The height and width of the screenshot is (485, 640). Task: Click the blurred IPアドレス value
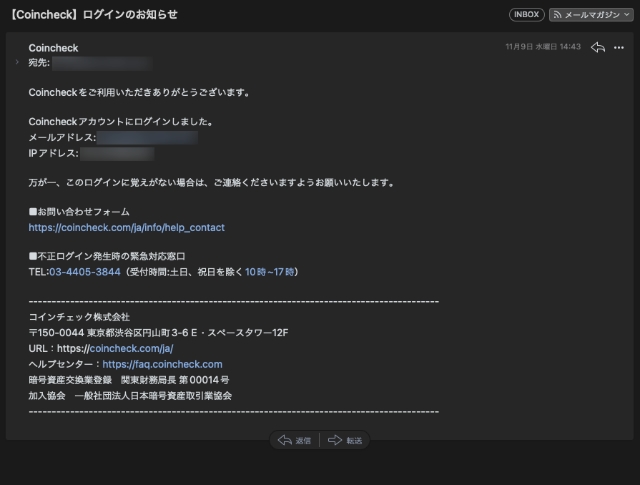coord(117,154)
